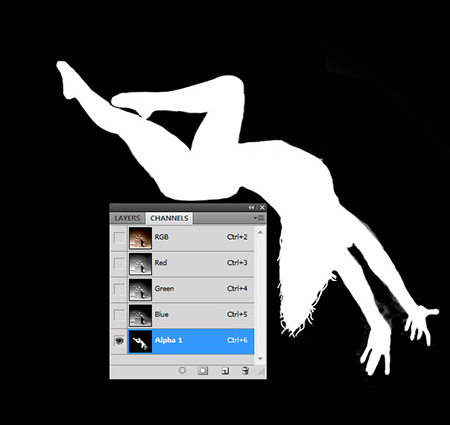Select the 'RGB' channel name

162,237
